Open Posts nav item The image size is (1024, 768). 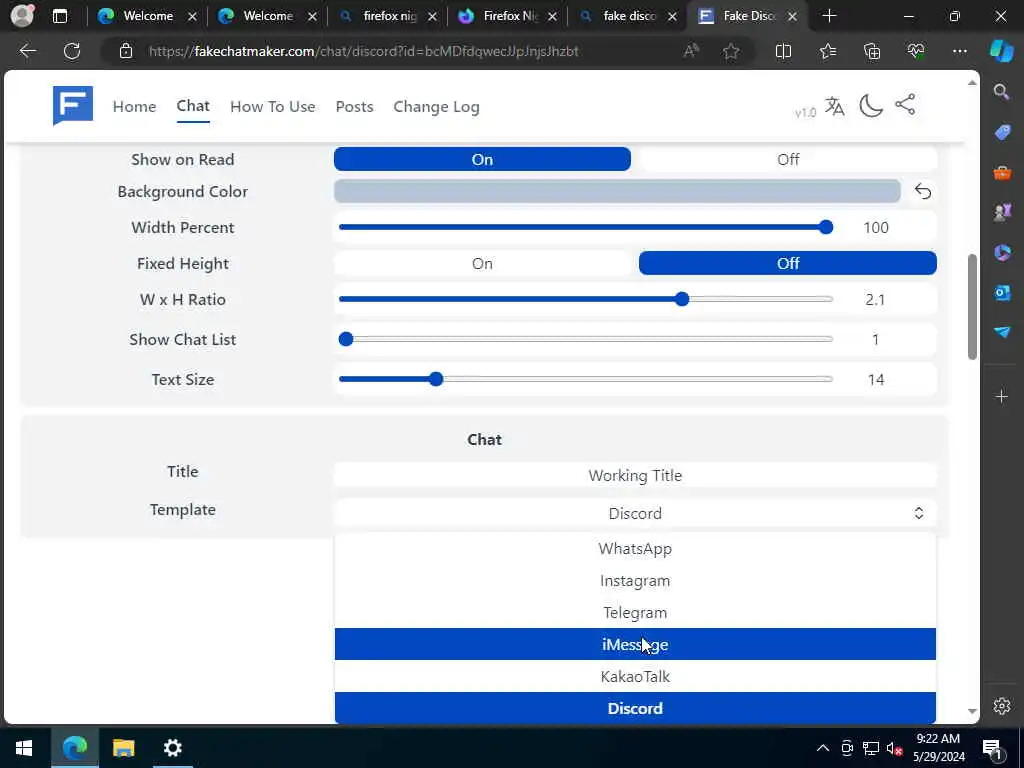point(355,106)
